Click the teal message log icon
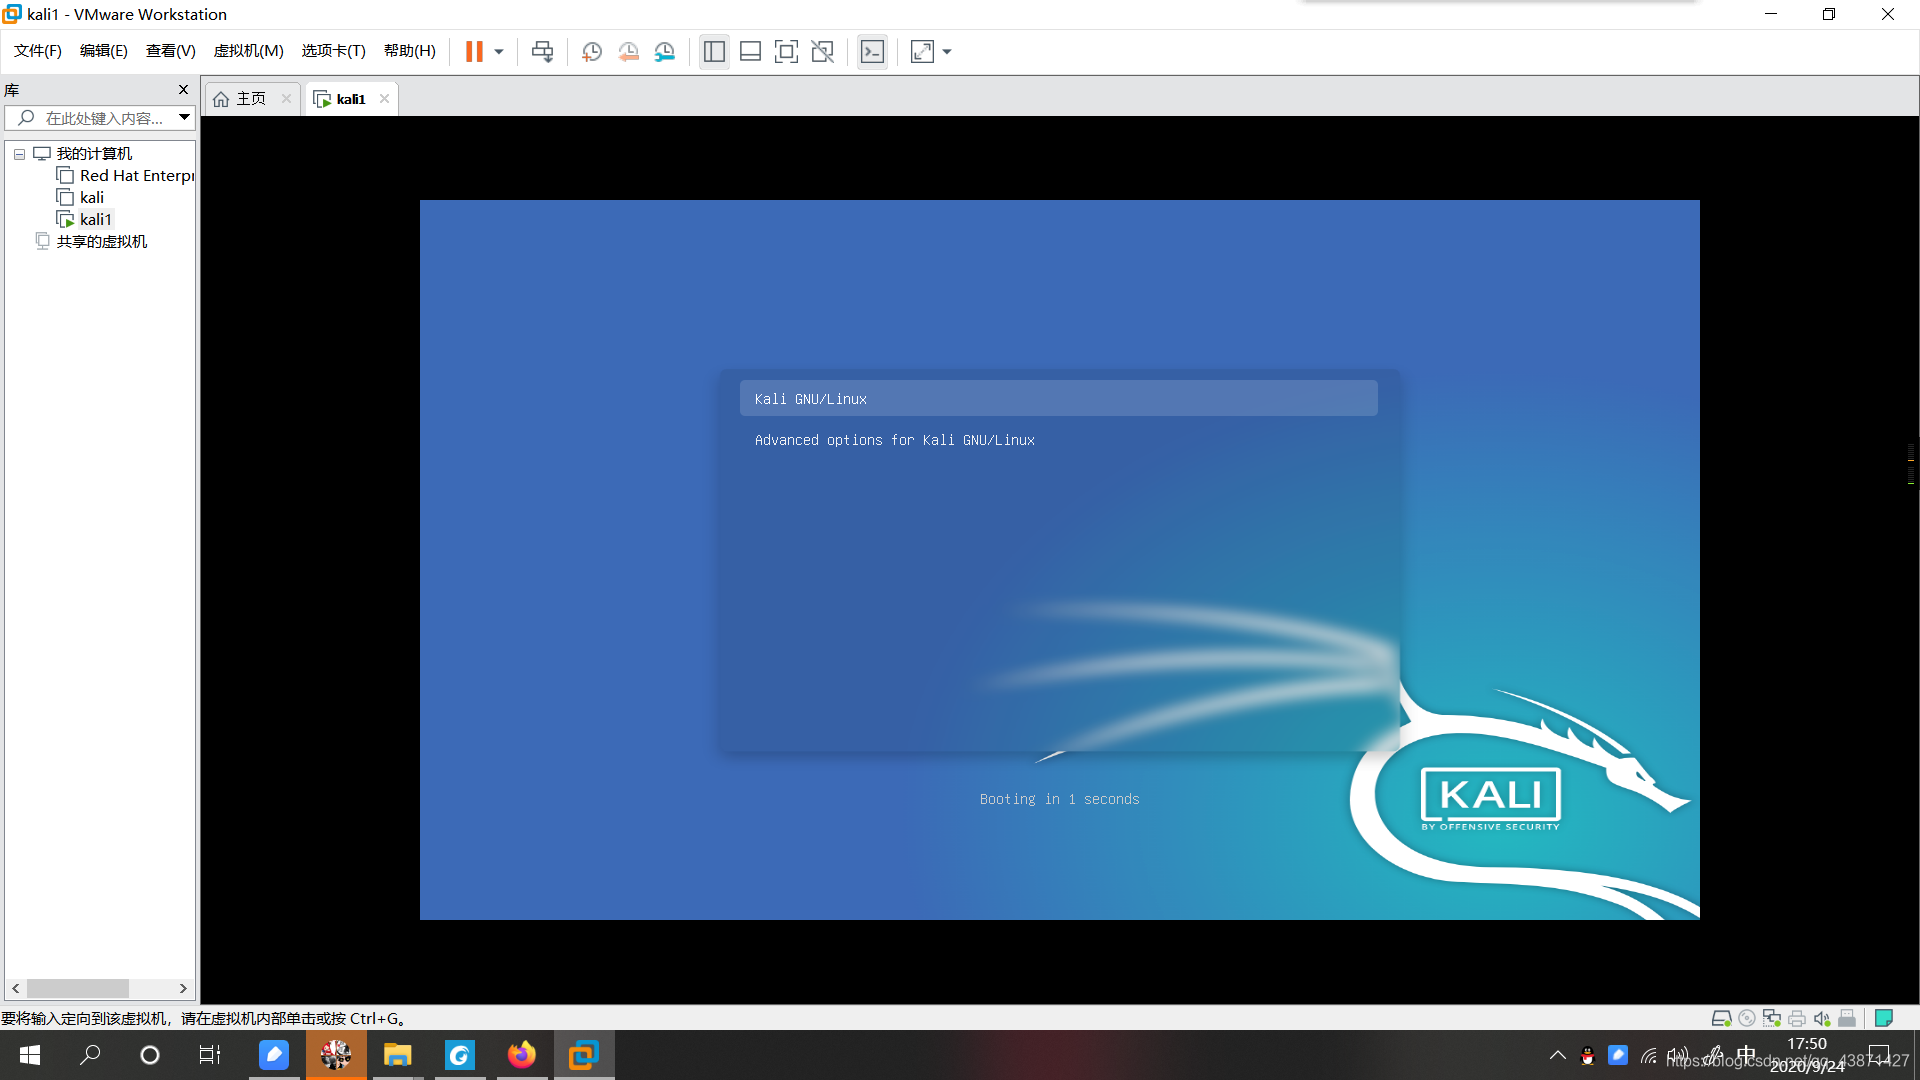The height and width of the screenshot is (1080, 1920). 1884,1018
